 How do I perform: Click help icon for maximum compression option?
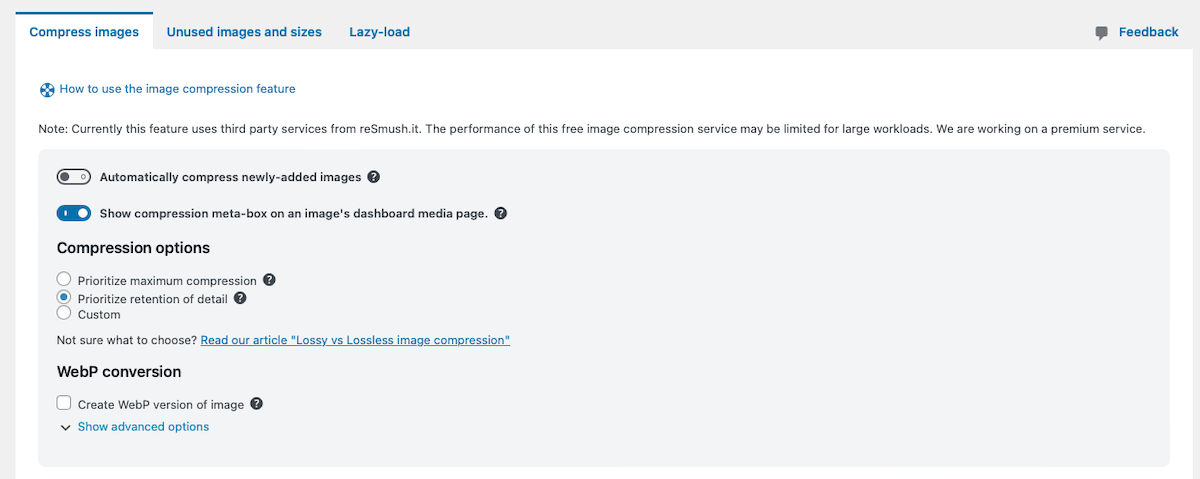269,281
